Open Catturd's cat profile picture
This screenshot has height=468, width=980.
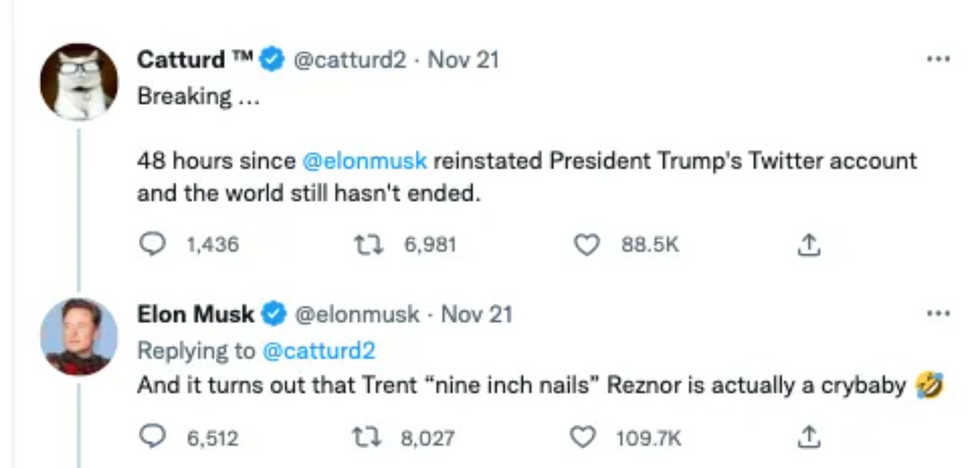click(x=78, y=82)
